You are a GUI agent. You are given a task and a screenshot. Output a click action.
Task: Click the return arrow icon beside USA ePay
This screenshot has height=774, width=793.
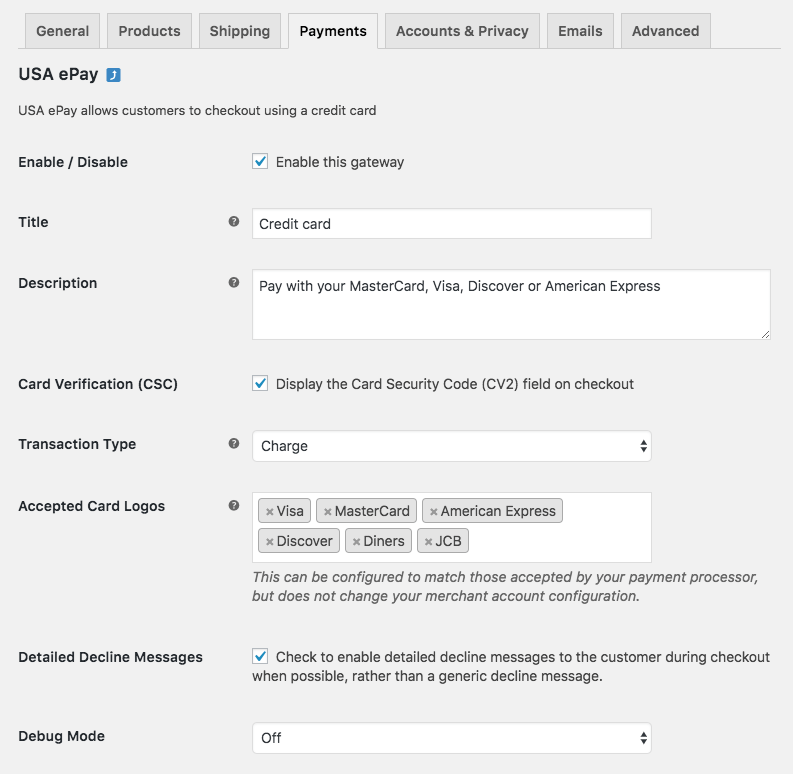click(114, 75)
